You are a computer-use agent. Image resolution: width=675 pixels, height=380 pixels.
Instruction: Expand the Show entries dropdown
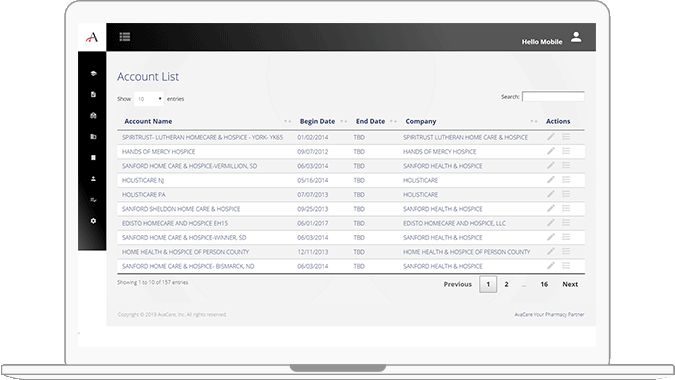click(149, 99)
